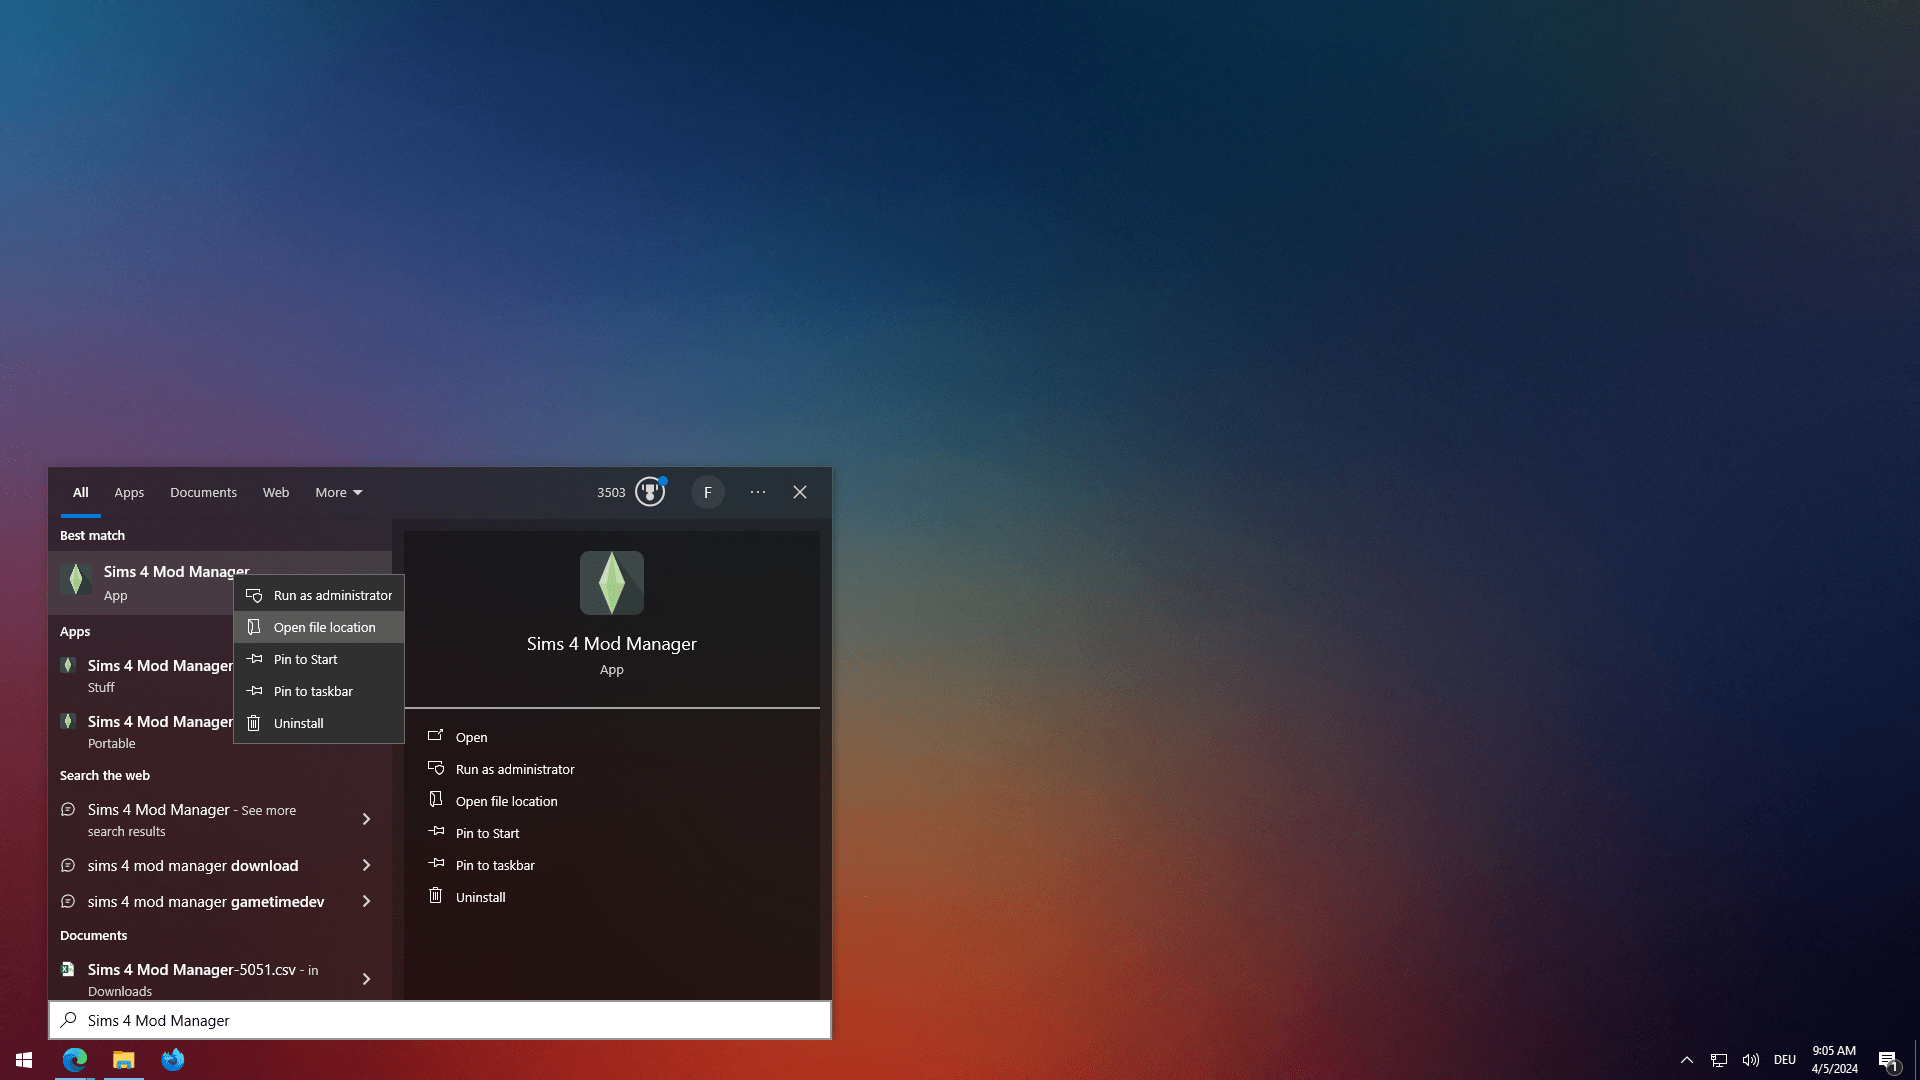Click plumbob icon of Portable app result
1920x1080 pixels.
pos(68,721)
